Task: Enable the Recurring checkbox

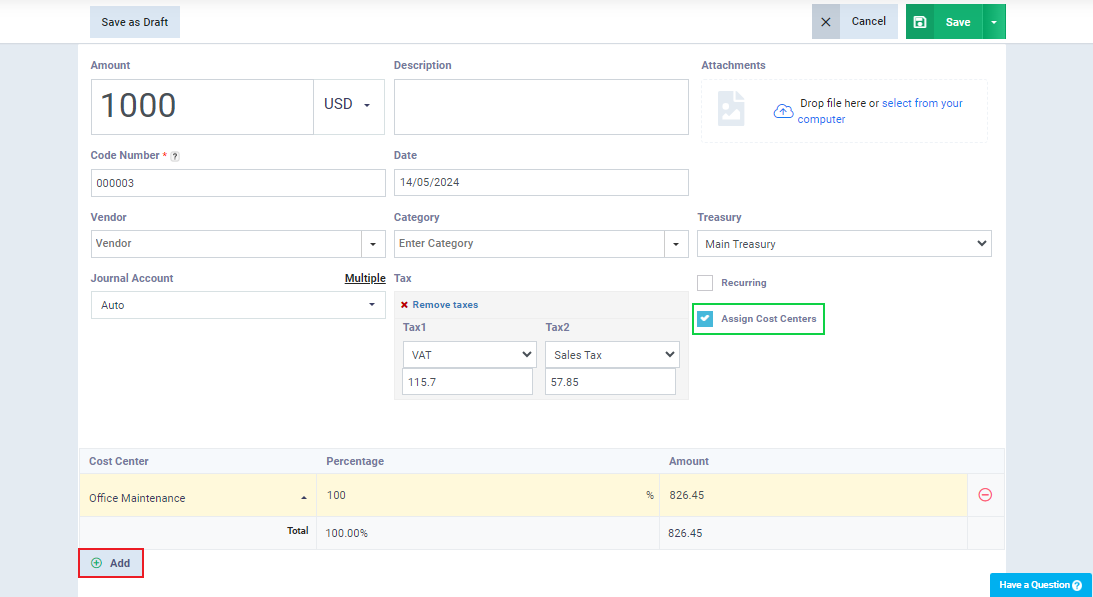Action: (x=705, y=282)
